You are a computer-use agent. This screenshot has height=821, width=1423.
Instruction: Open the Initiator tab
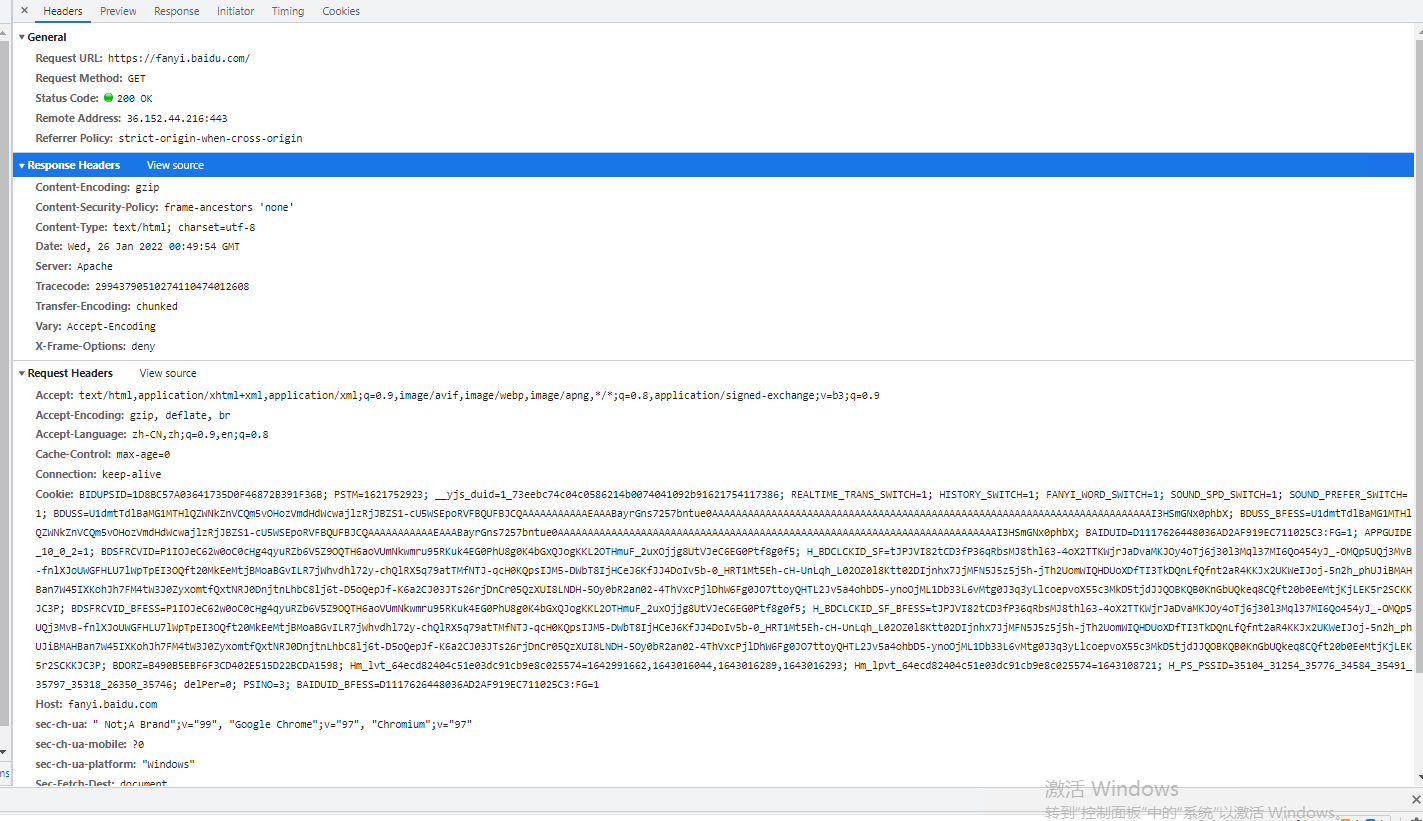[x=235, y=11]
